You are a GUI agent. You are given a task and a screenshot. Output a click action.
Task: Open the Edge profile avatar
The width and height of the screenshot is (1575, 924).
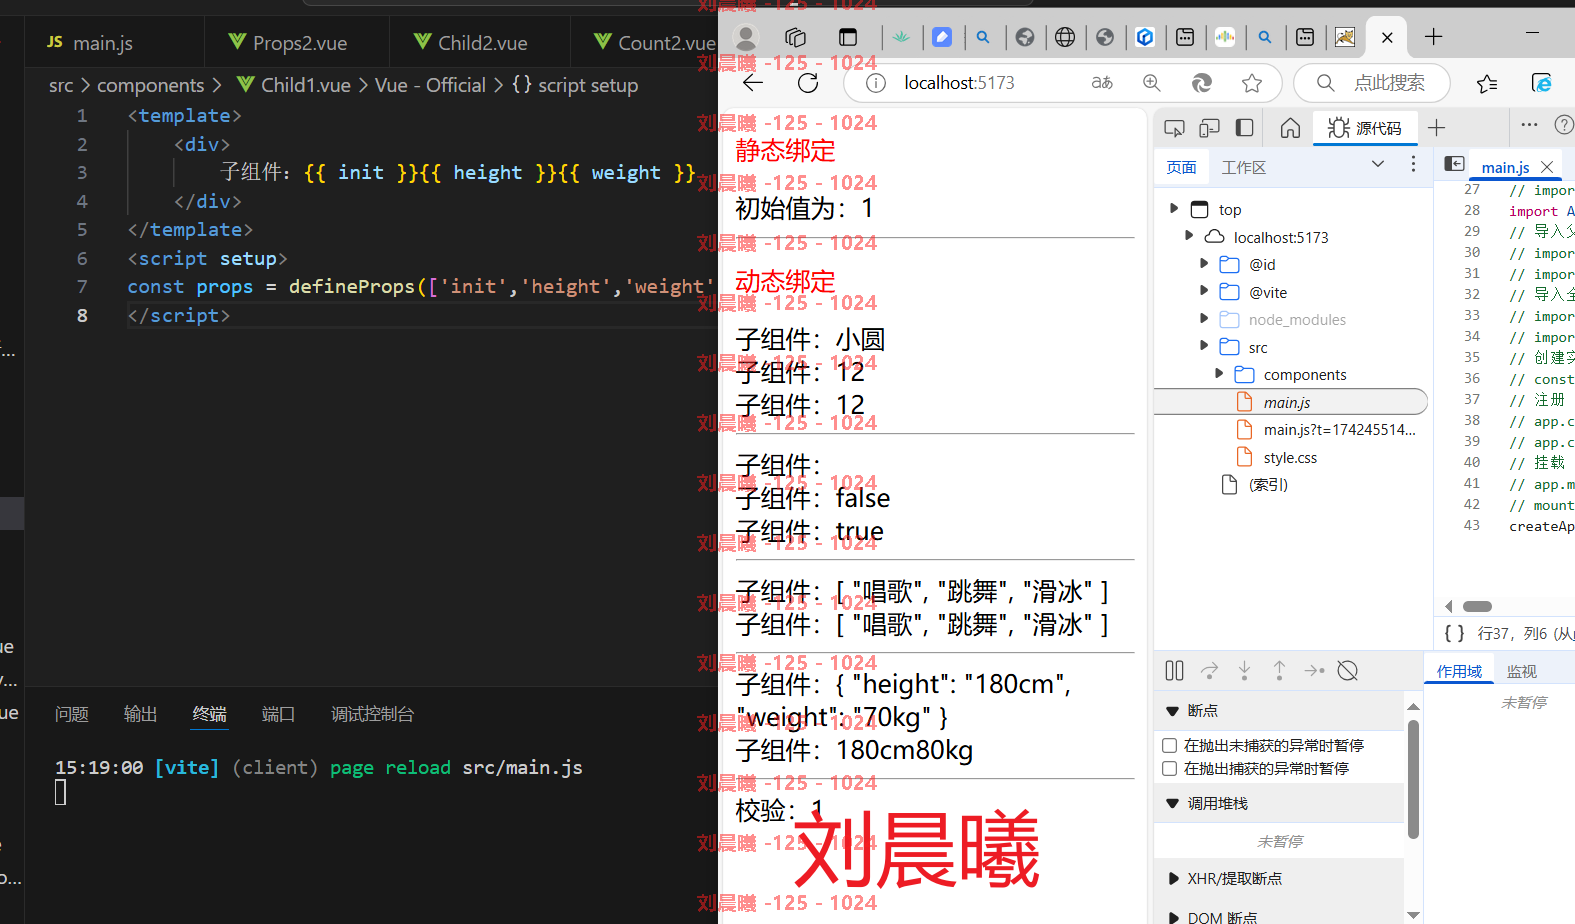coord(745,38)
